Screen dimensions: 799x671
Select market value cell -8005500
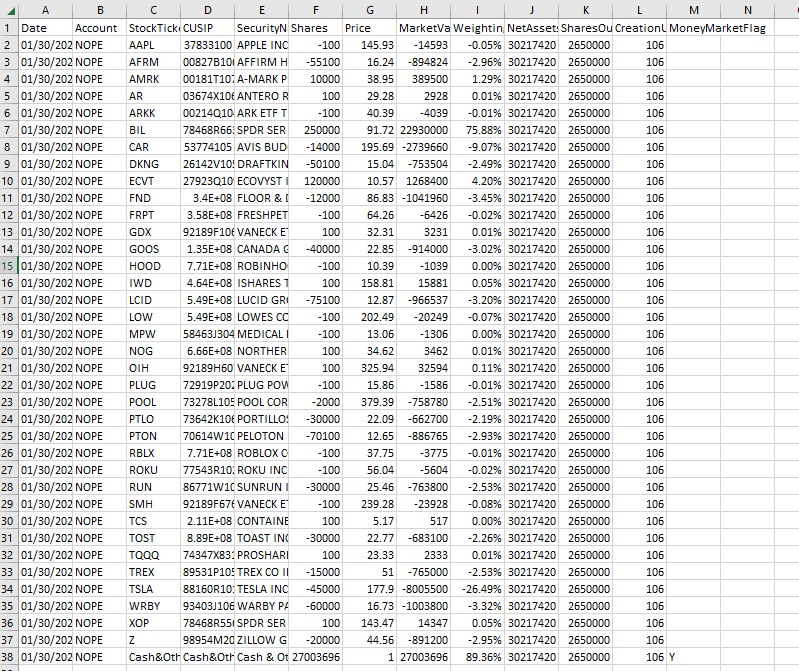click(423, 589)
